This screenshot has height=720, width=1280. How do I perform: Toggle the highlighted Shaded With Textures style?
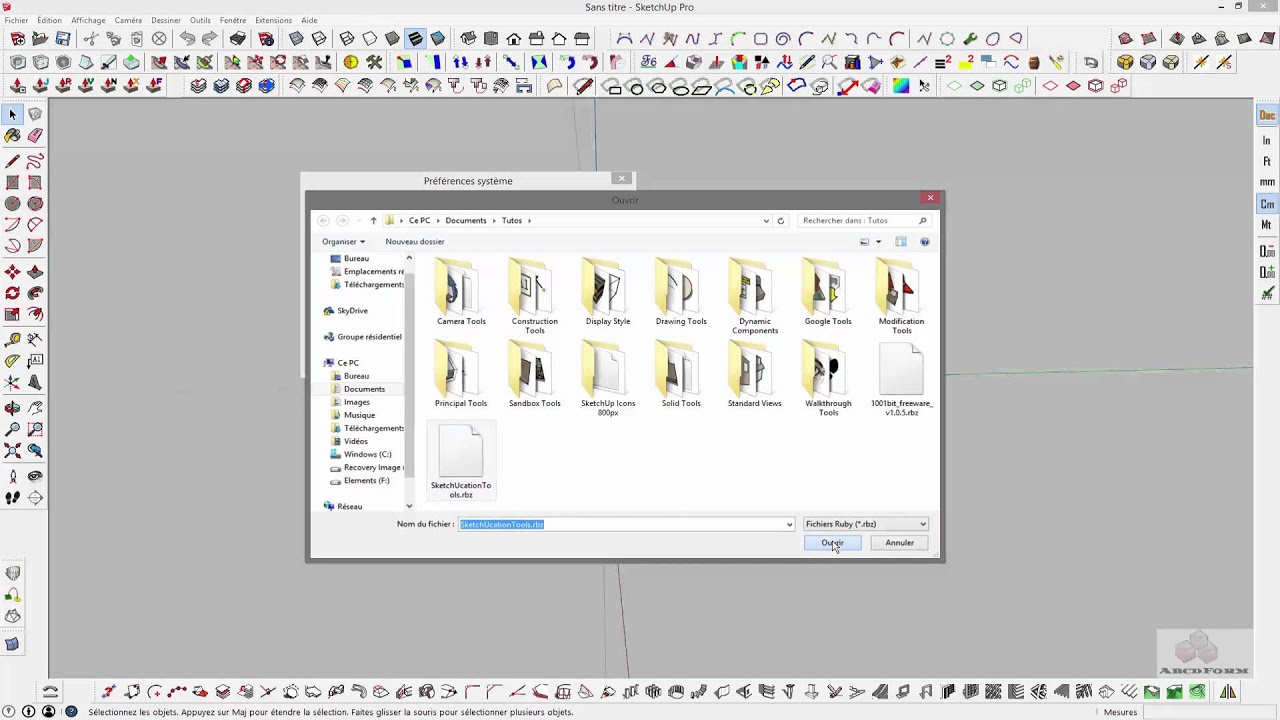pyautogui.click(x=415, y=39)
